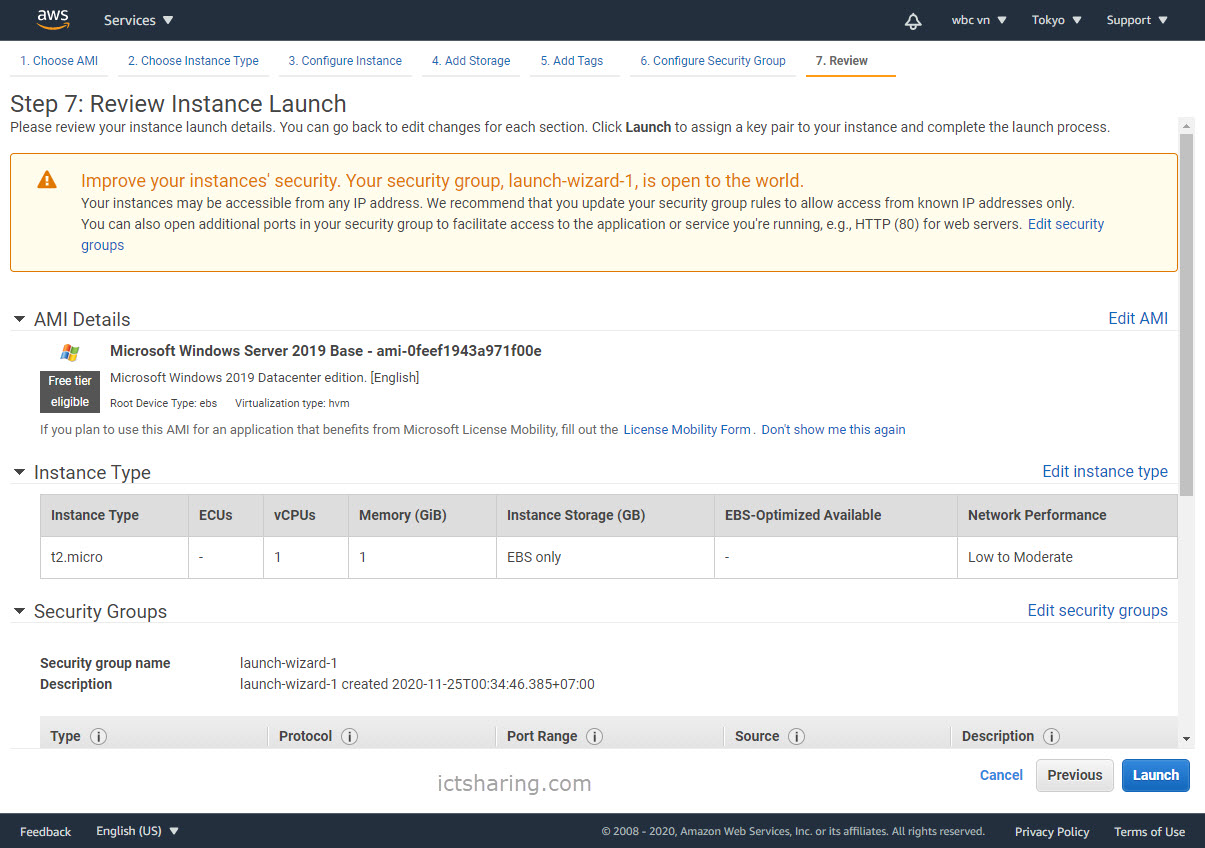
Task: Click Edit security groups link in warning
Action: click(x=1066, y=224)
